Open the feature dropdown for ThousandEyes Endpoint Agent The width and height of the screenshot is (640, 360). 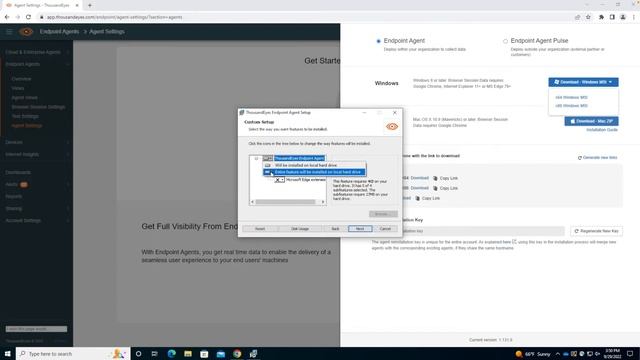[268, 158]
